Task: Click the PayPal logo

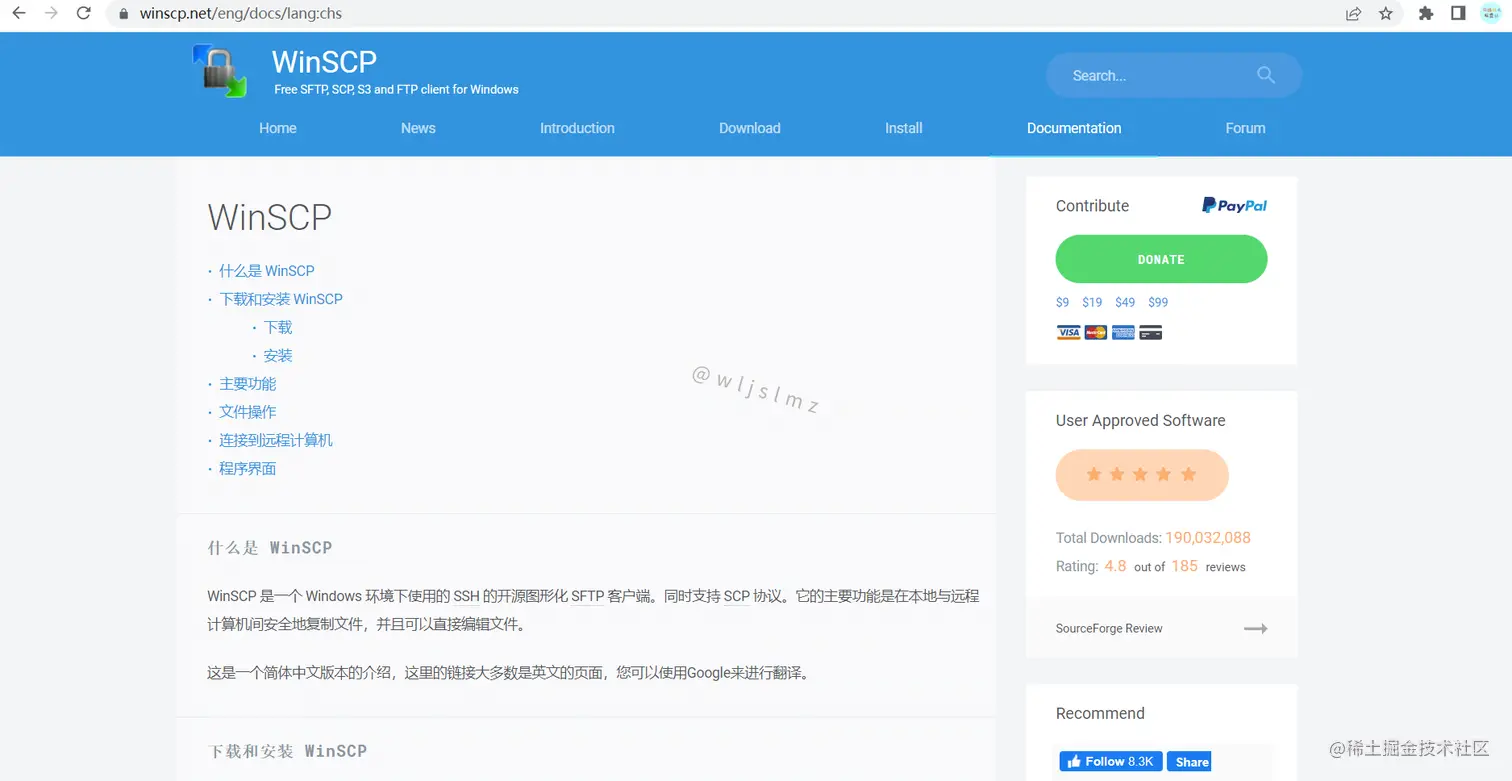Action: pos(1233,205)
